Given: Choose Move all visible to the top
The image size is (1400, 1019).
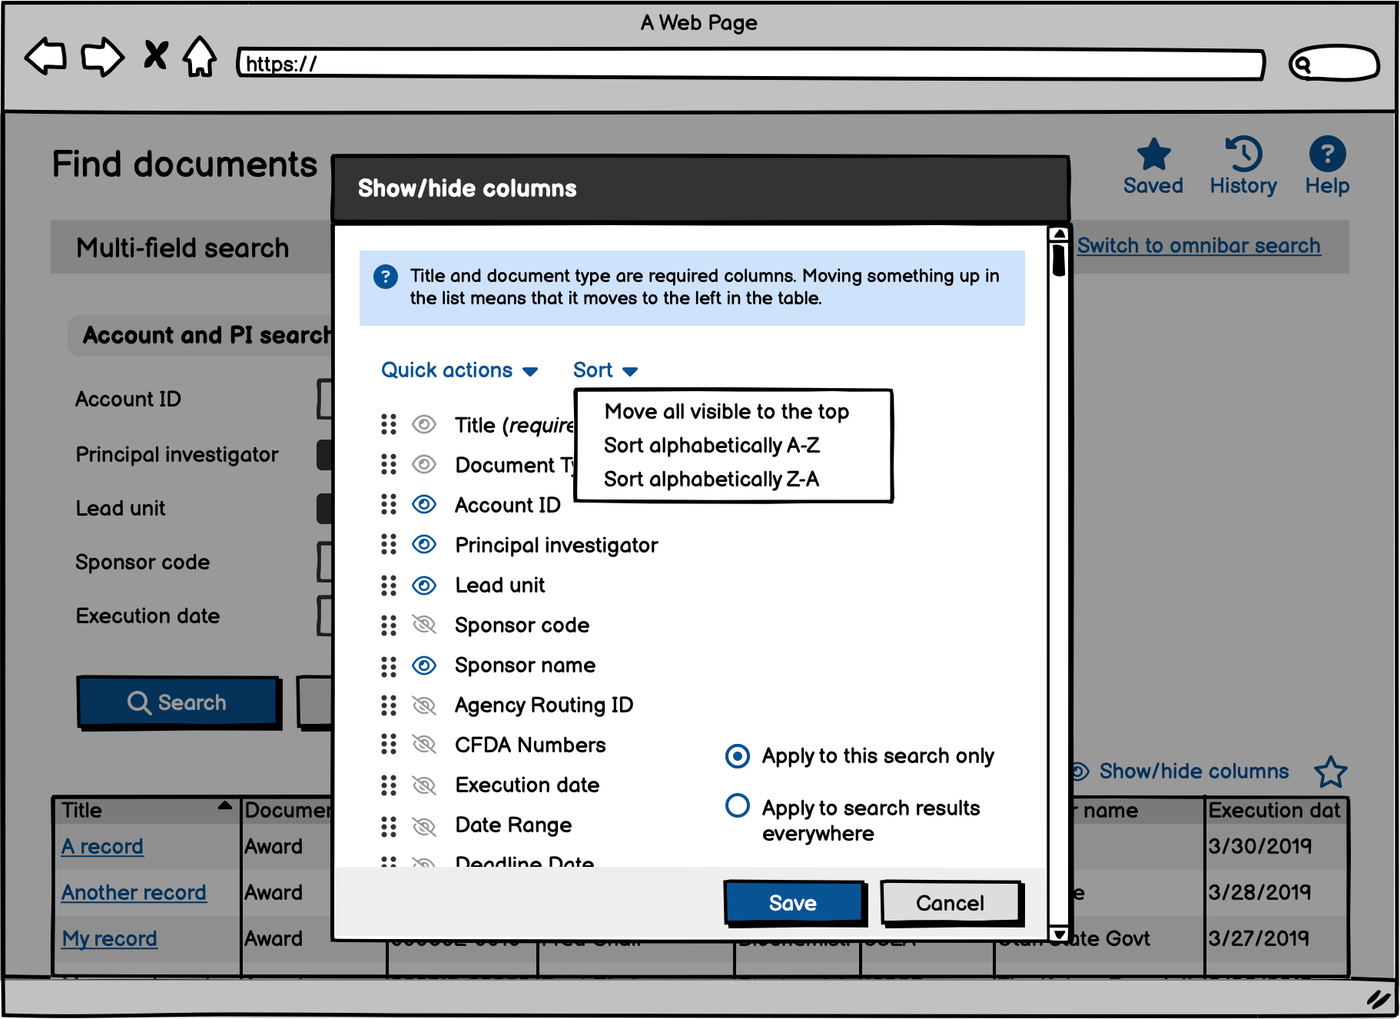Looking at the screenshot, I should tap(726, 412).
